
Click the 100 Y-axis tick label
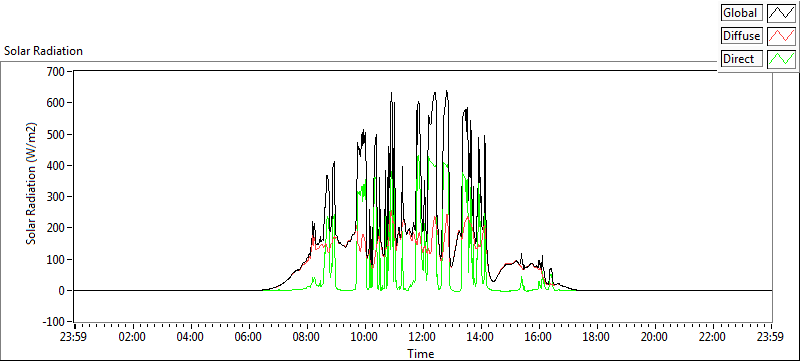pyautogui.click(x=55, y=260)
